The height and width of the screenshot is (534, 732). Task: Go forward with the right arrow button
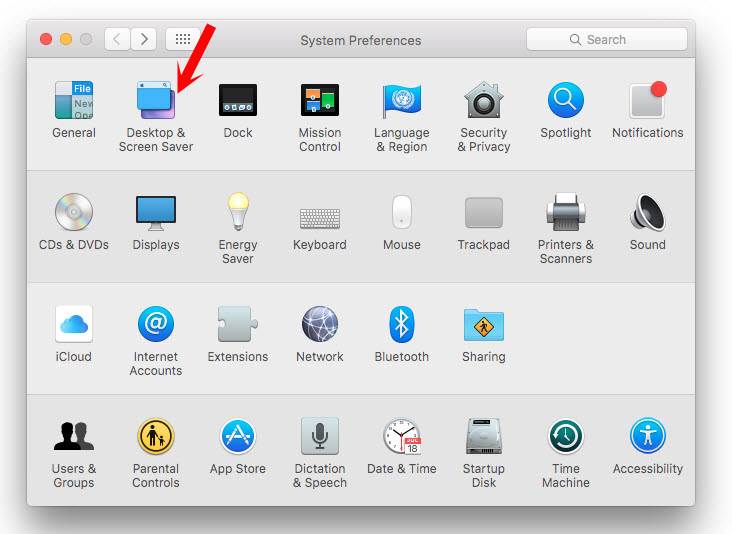[143, 39]
